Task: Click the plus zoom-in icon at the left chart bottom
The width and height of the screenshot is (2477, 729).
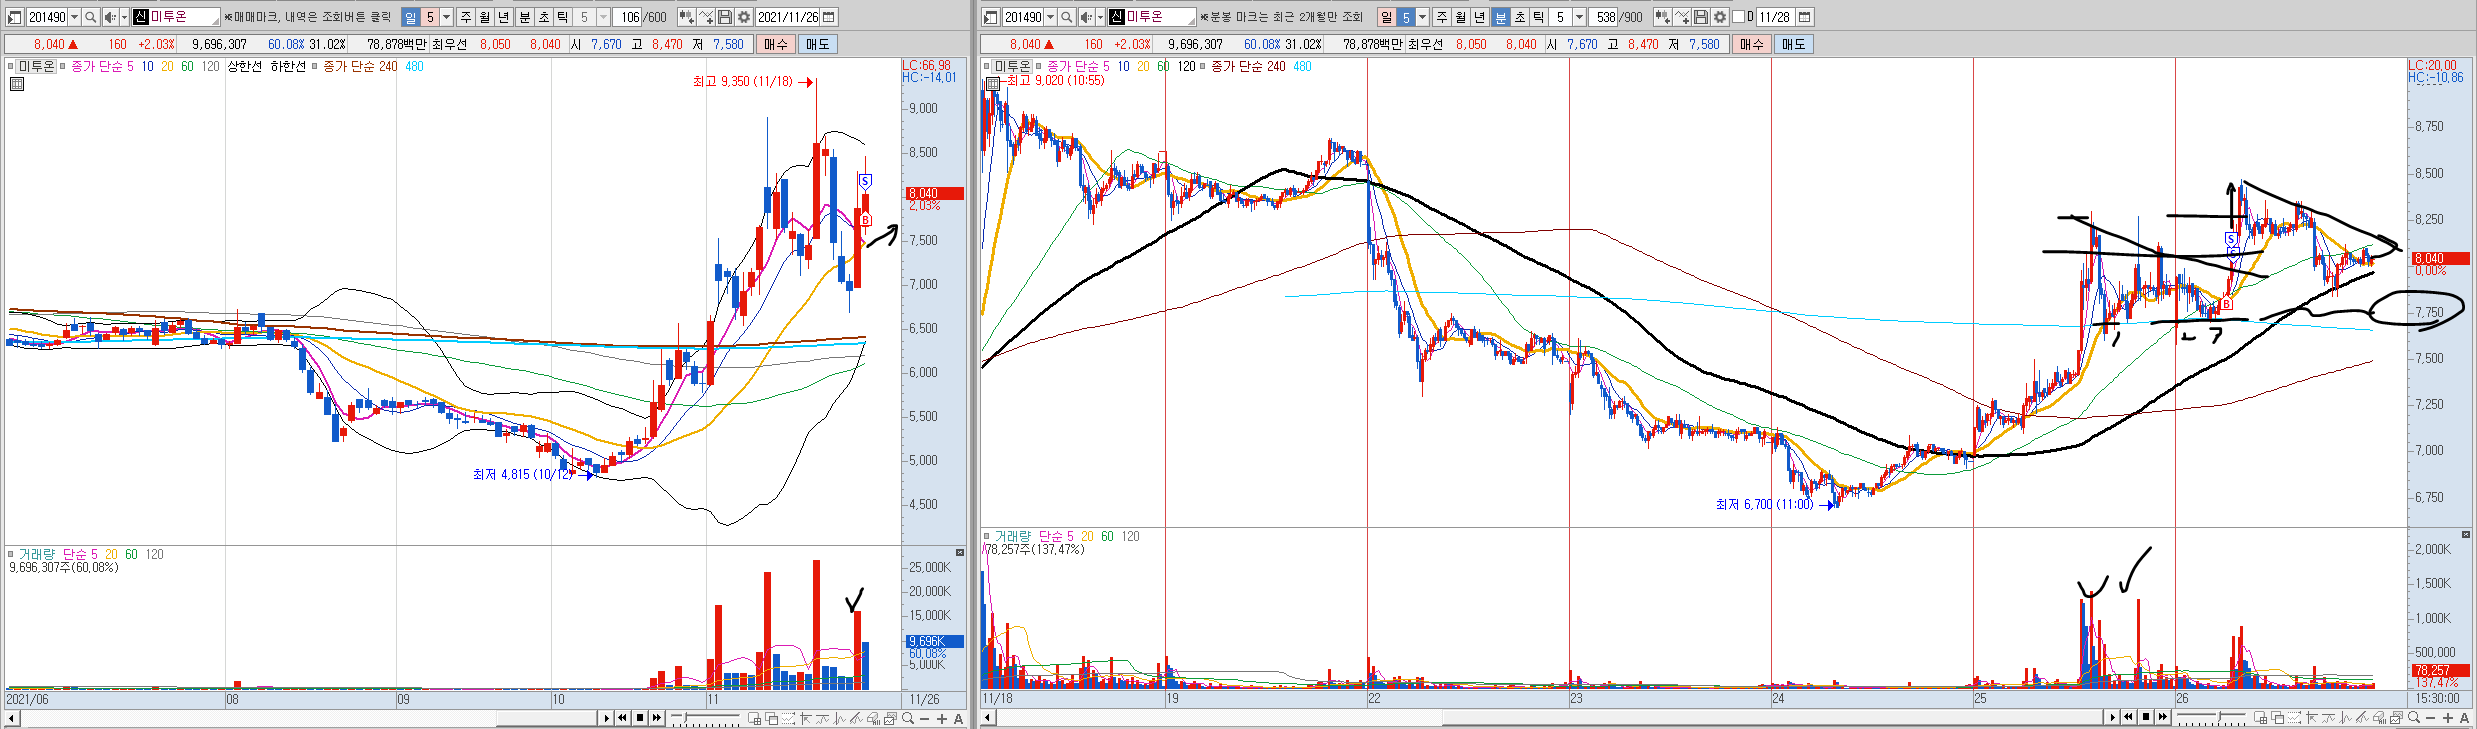Action: pos(942,719)
